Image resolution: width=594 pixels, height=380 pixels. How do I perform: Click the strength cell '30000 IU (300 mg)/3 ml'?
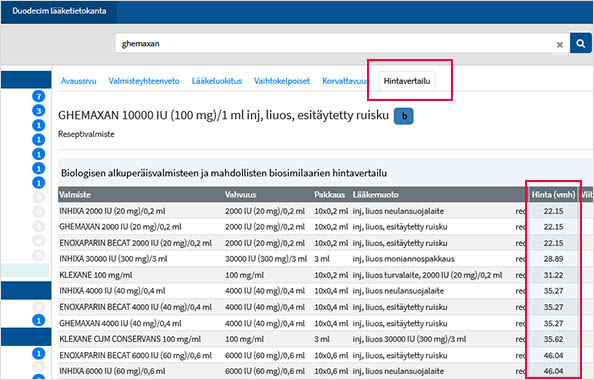coord(266,259)
